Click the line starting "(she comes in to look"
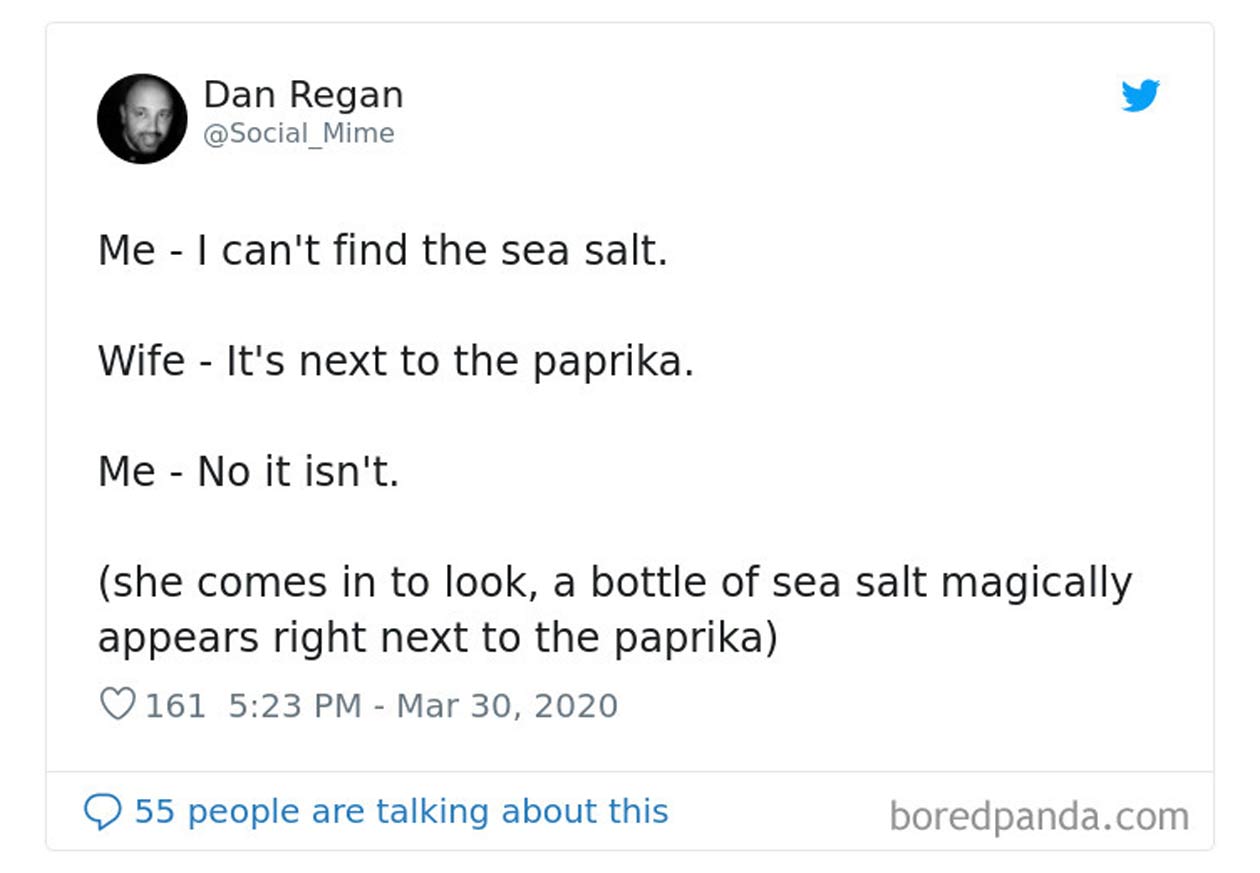Viewport: 1260px width, 873px height. [614, 582]
